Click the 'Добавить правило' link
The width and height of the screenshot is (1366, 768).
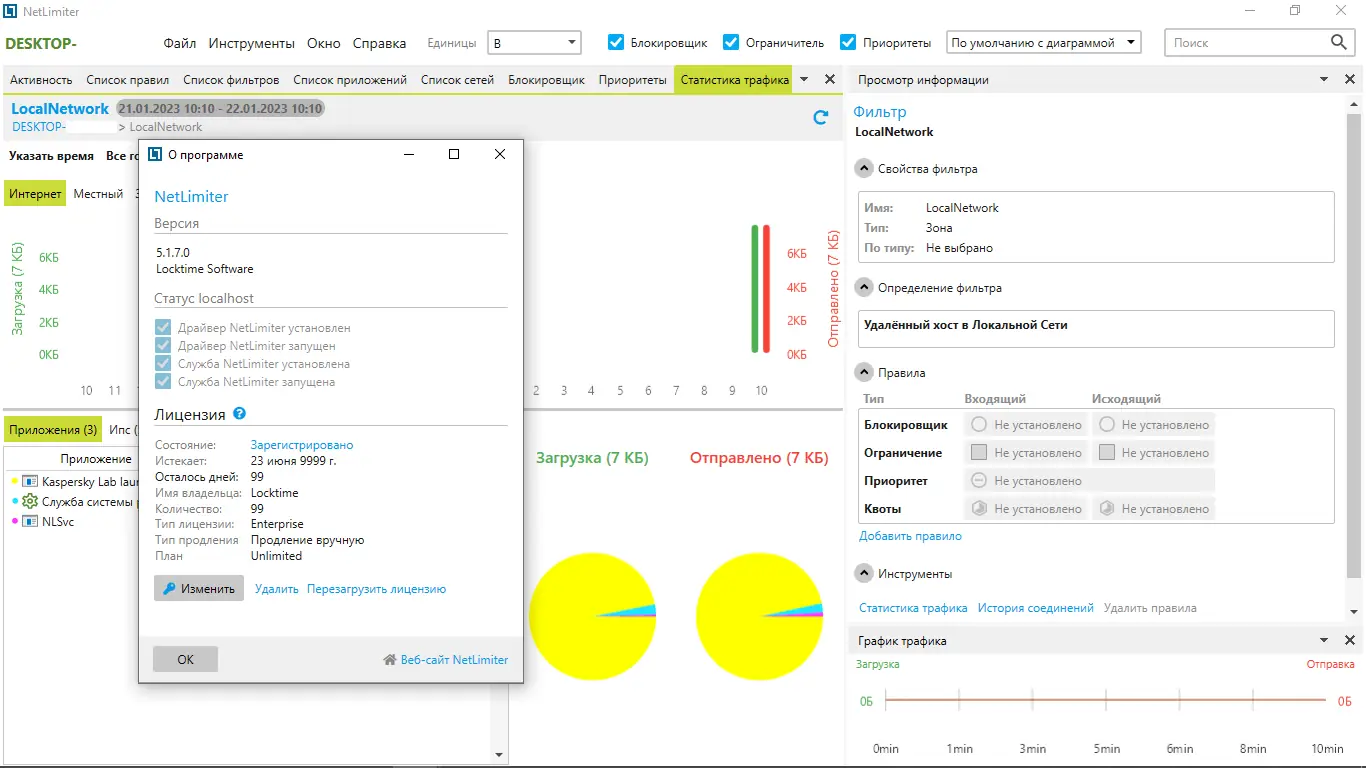[910, 536]
